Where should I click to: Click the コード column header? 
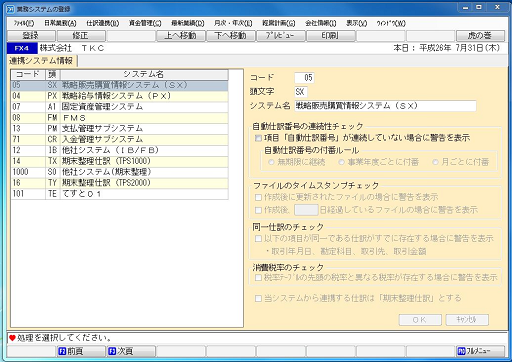28,74
